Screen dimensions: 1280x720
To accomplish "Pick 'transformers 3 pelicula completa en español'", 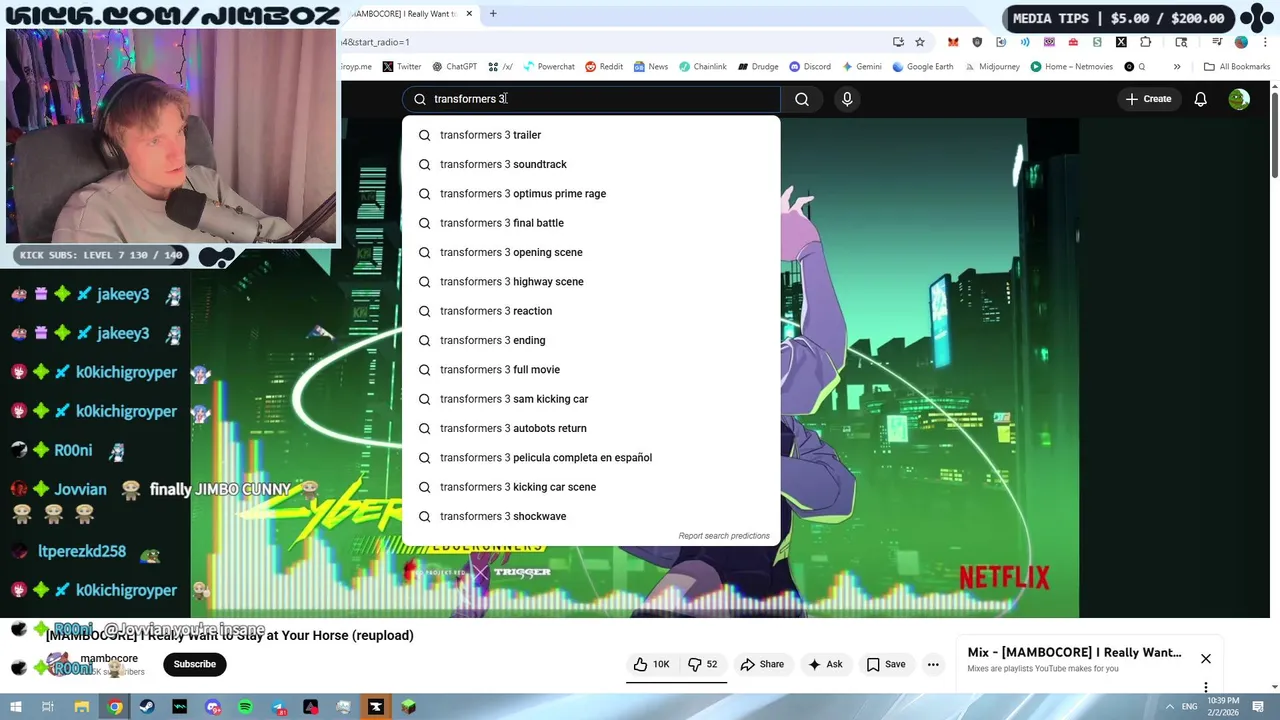I will click(x=591, y=458).
